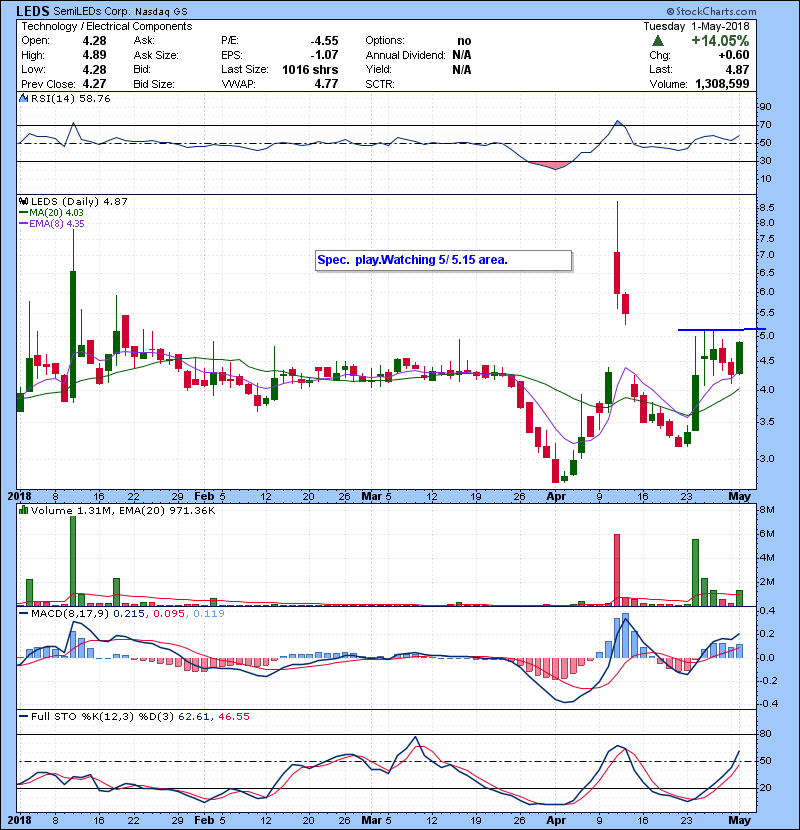Click the Volume figure 1,308,599
The image size is (800, 830).
[722, 84]
